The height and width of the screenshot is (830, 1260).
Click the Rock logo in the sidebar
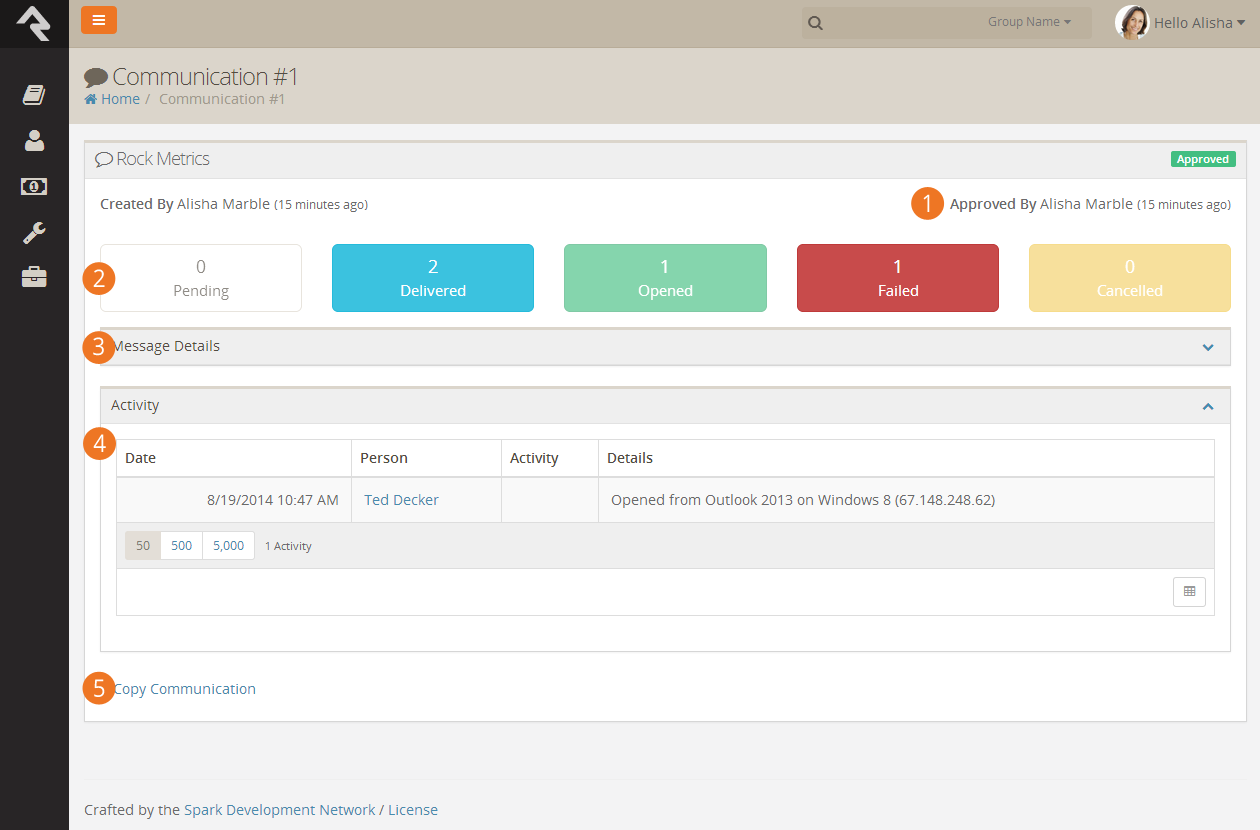[x=34, y=23]
